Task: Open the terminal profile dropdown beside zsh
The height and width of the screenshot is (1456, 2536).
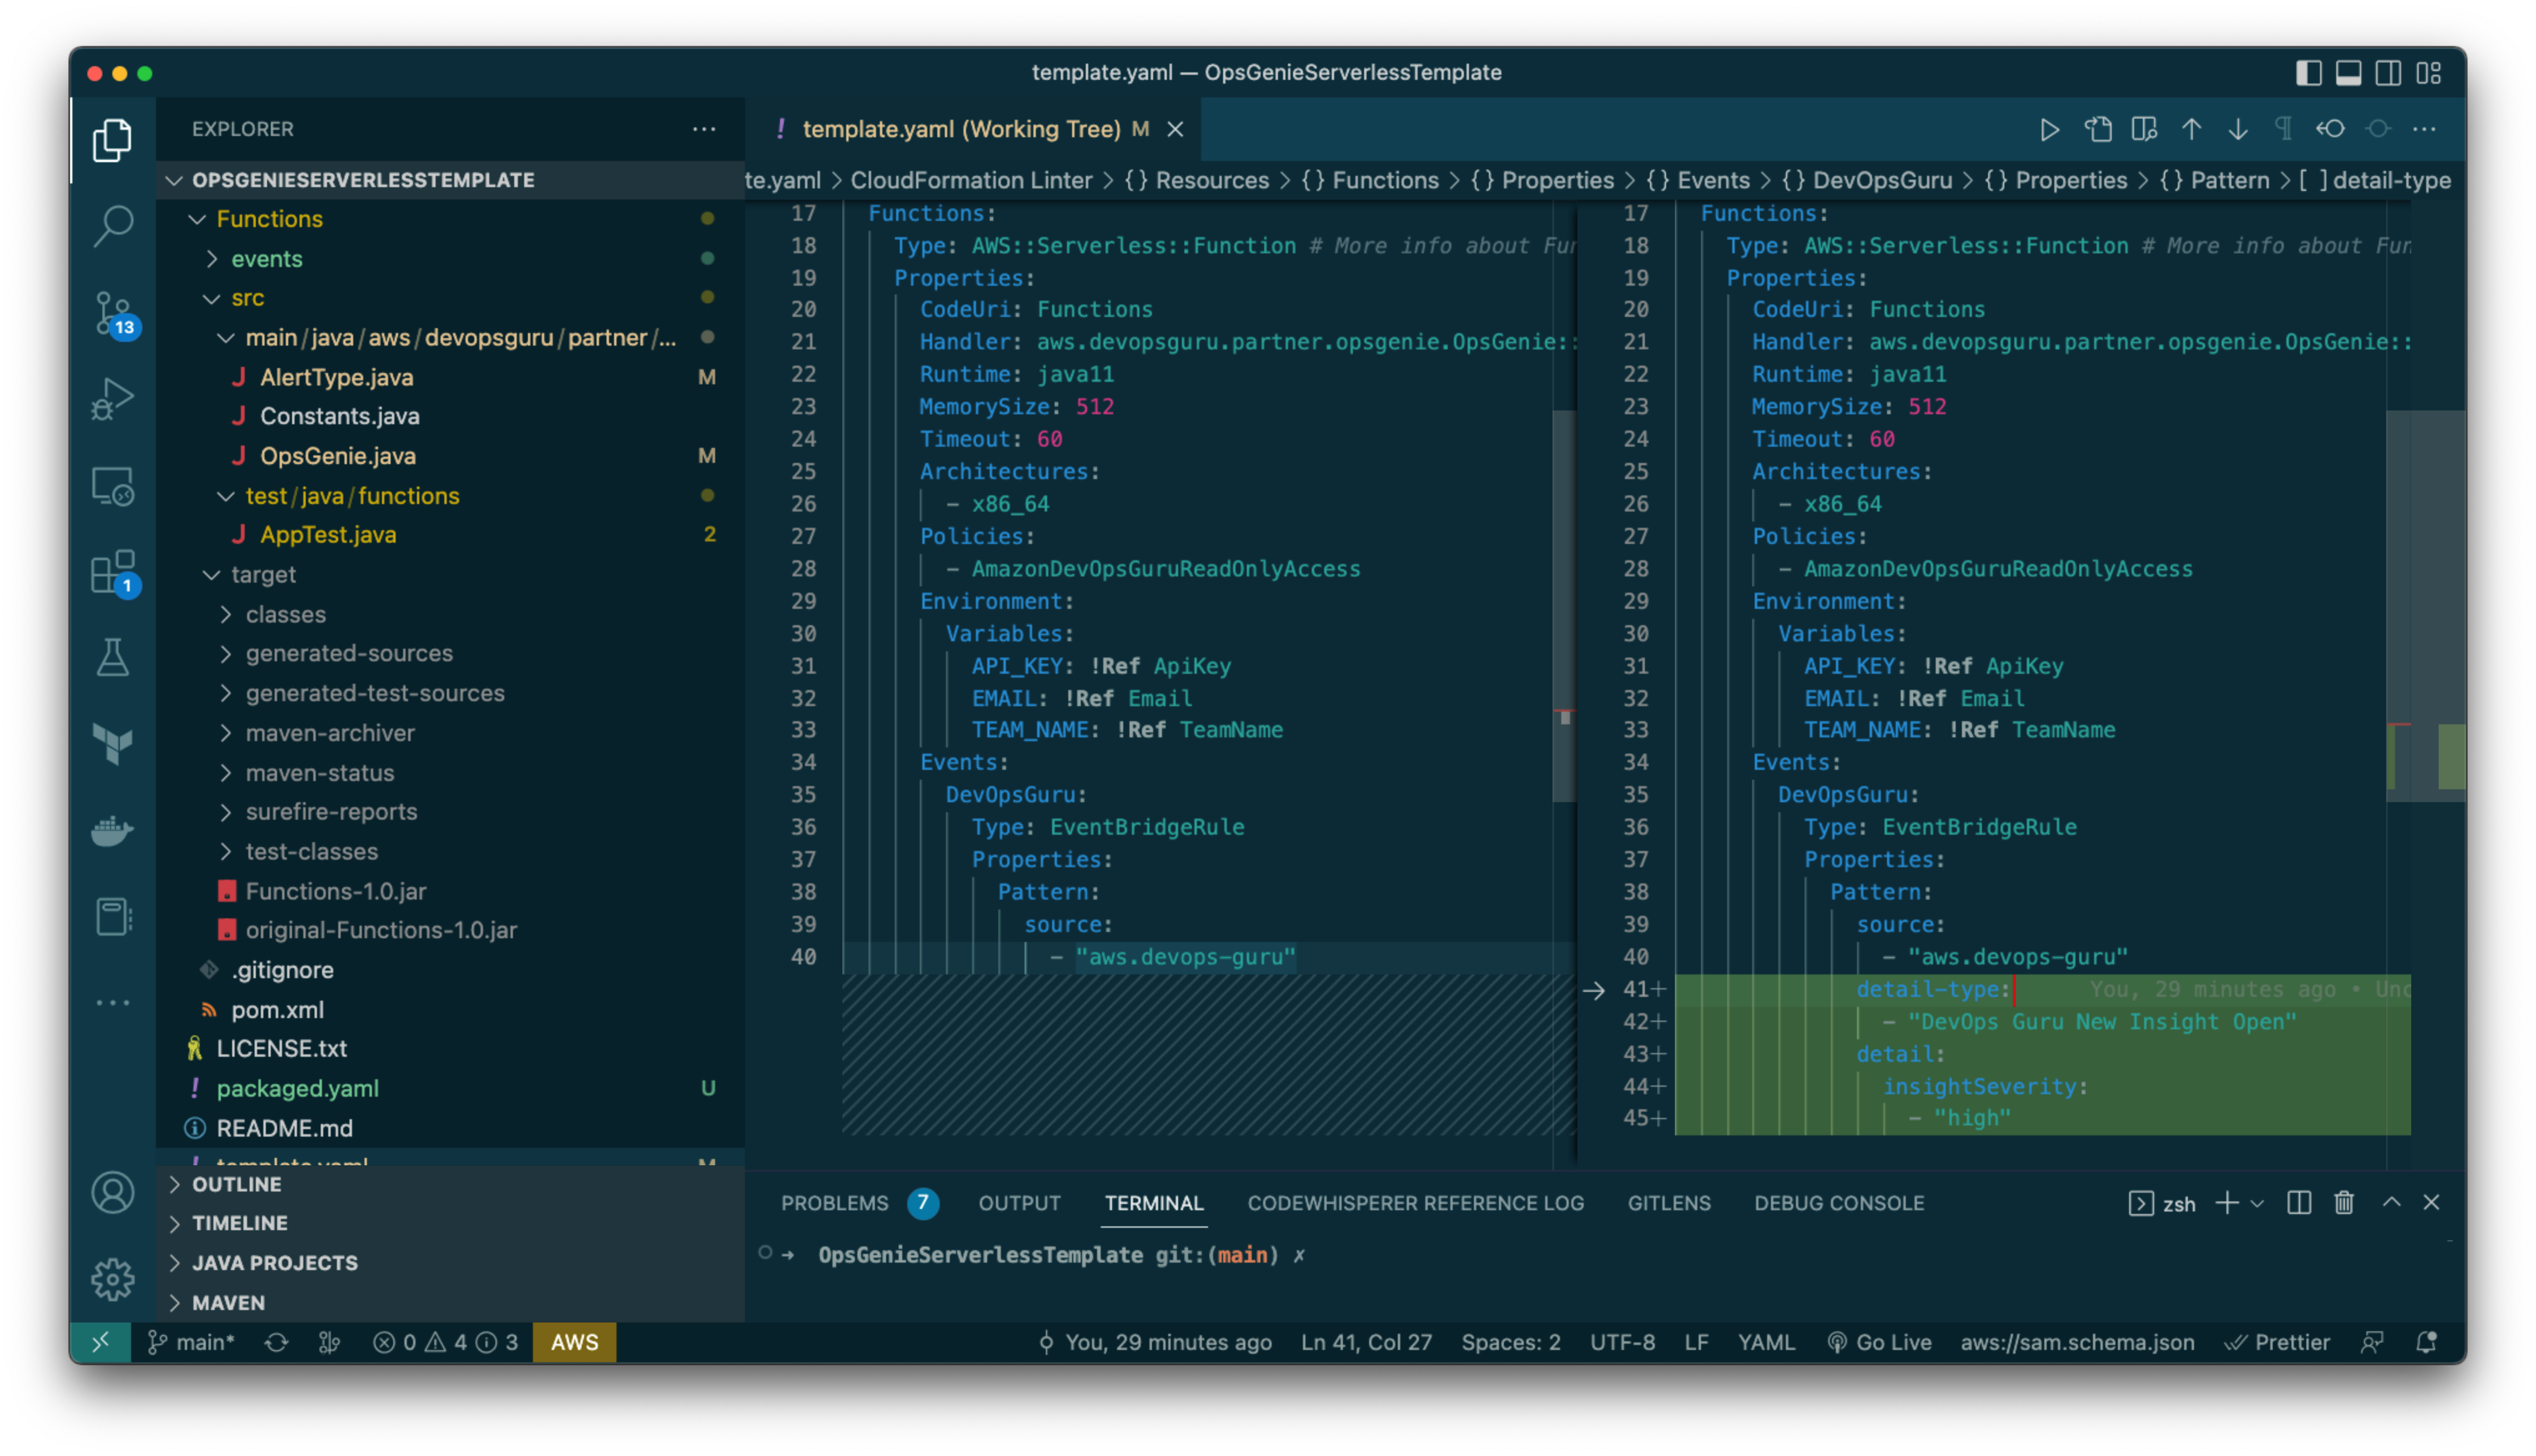Action: [x=2257, y=1203]
